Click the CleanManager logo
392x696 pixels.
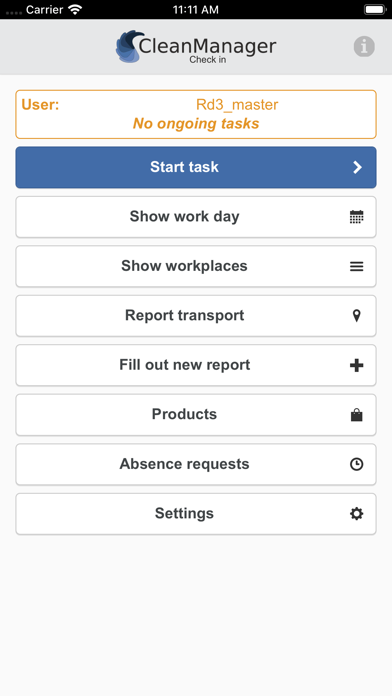pyautogui.click(x=196, y=47)
